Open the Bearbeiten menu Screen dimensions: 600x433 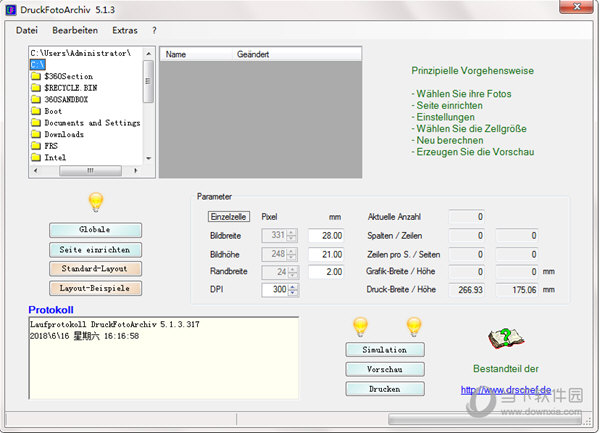[x=75, y=30]
